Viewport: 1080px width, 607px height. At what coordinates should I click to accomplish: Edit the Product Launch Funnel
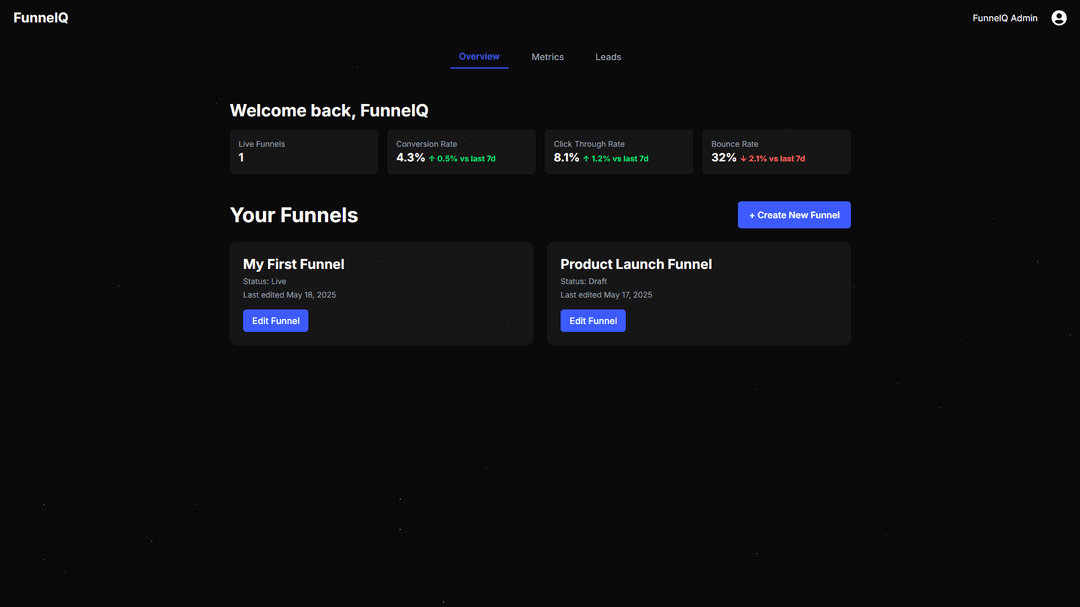(x=593, y=320)
